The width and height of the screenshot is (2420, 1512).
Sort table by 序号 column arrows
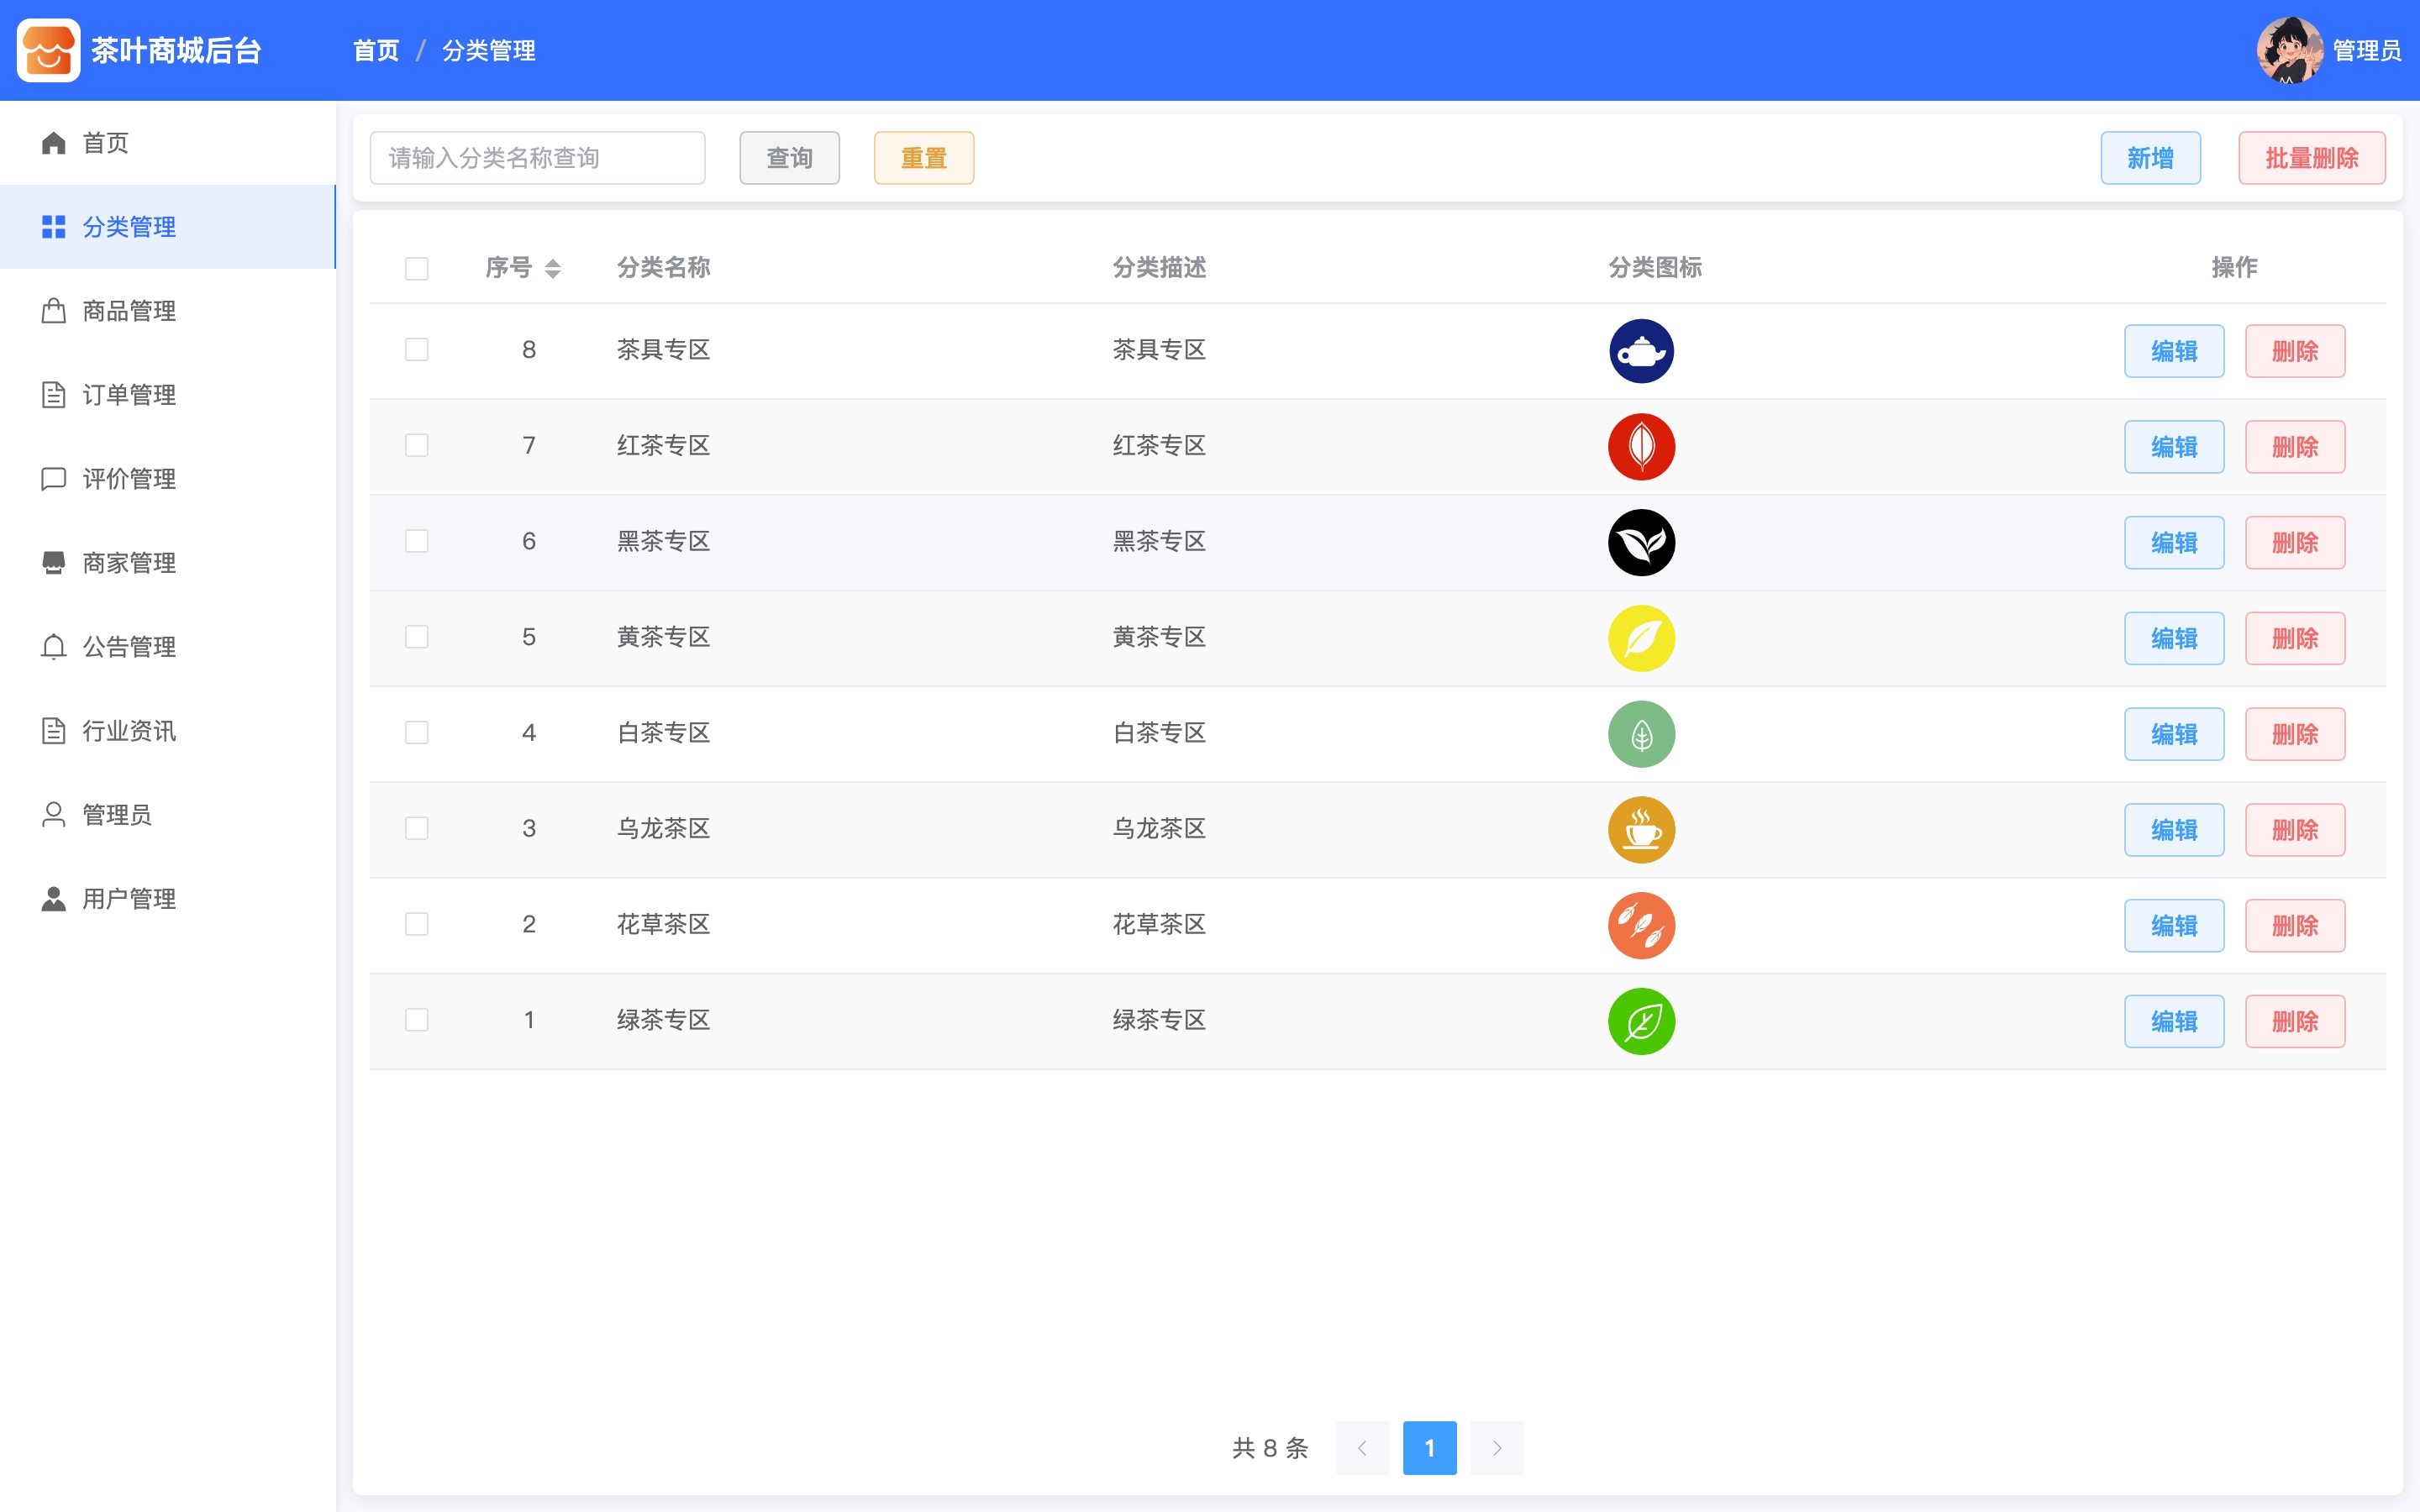tap(552, 268)
